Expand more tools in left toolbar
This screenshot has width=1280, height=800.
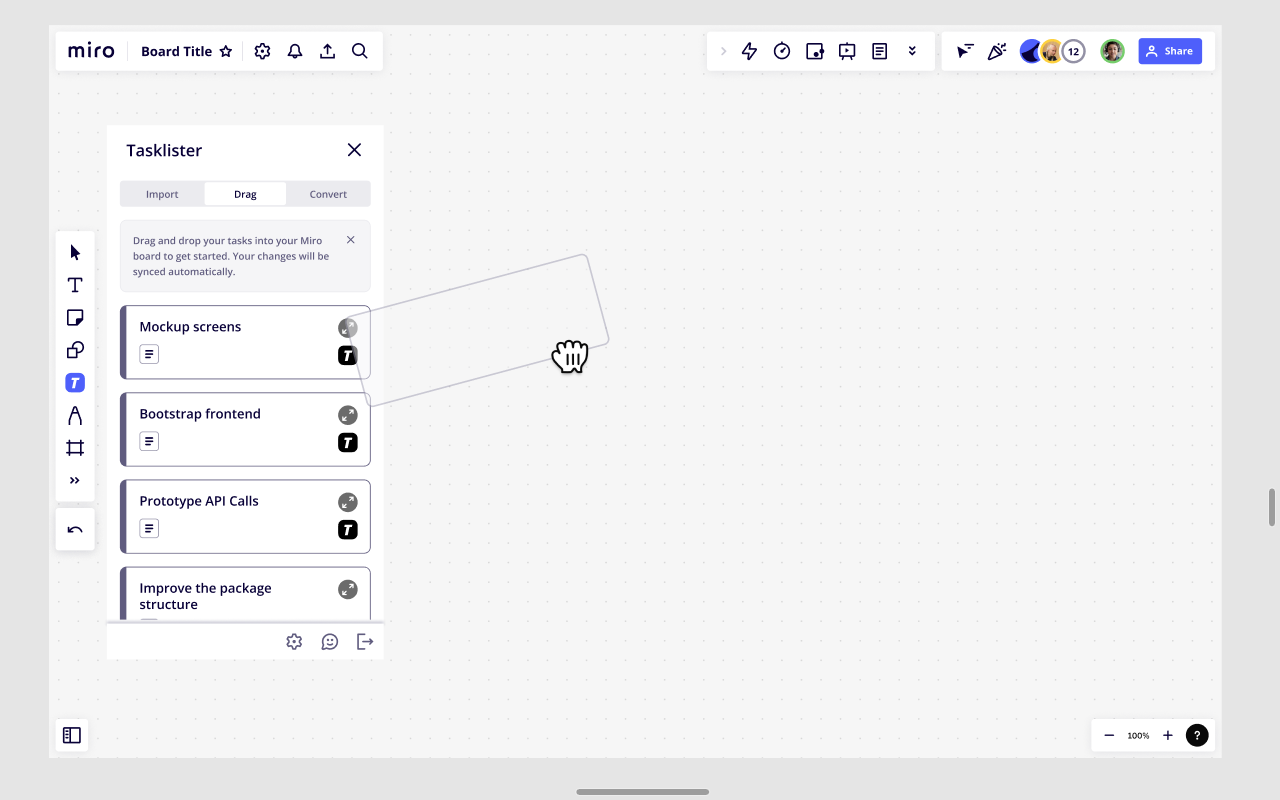click(x=75, y=481)
